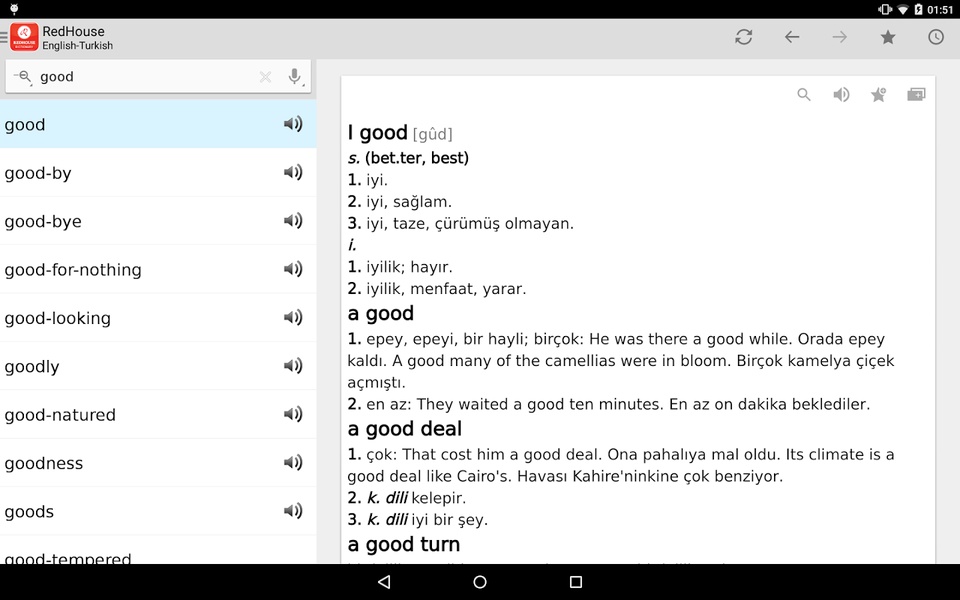This screenshot has height=600, width=960.
Task: Open the good-for-nothing entry
Action: [x=158, y=269]
